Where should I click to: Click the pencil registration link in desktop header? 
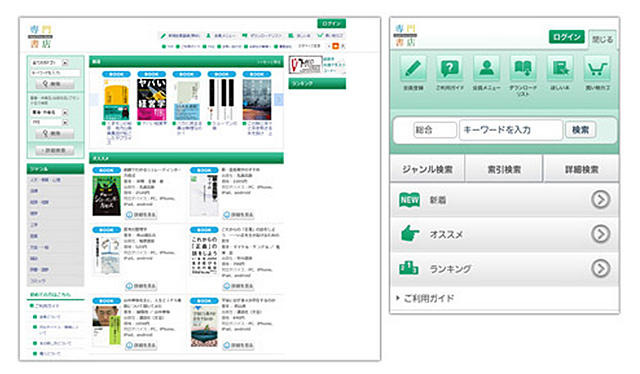point(180,36)
